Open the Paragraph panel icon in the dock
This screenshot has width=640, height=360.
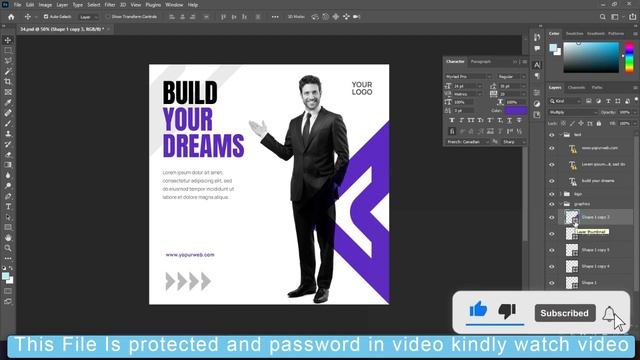click(537, 76)
